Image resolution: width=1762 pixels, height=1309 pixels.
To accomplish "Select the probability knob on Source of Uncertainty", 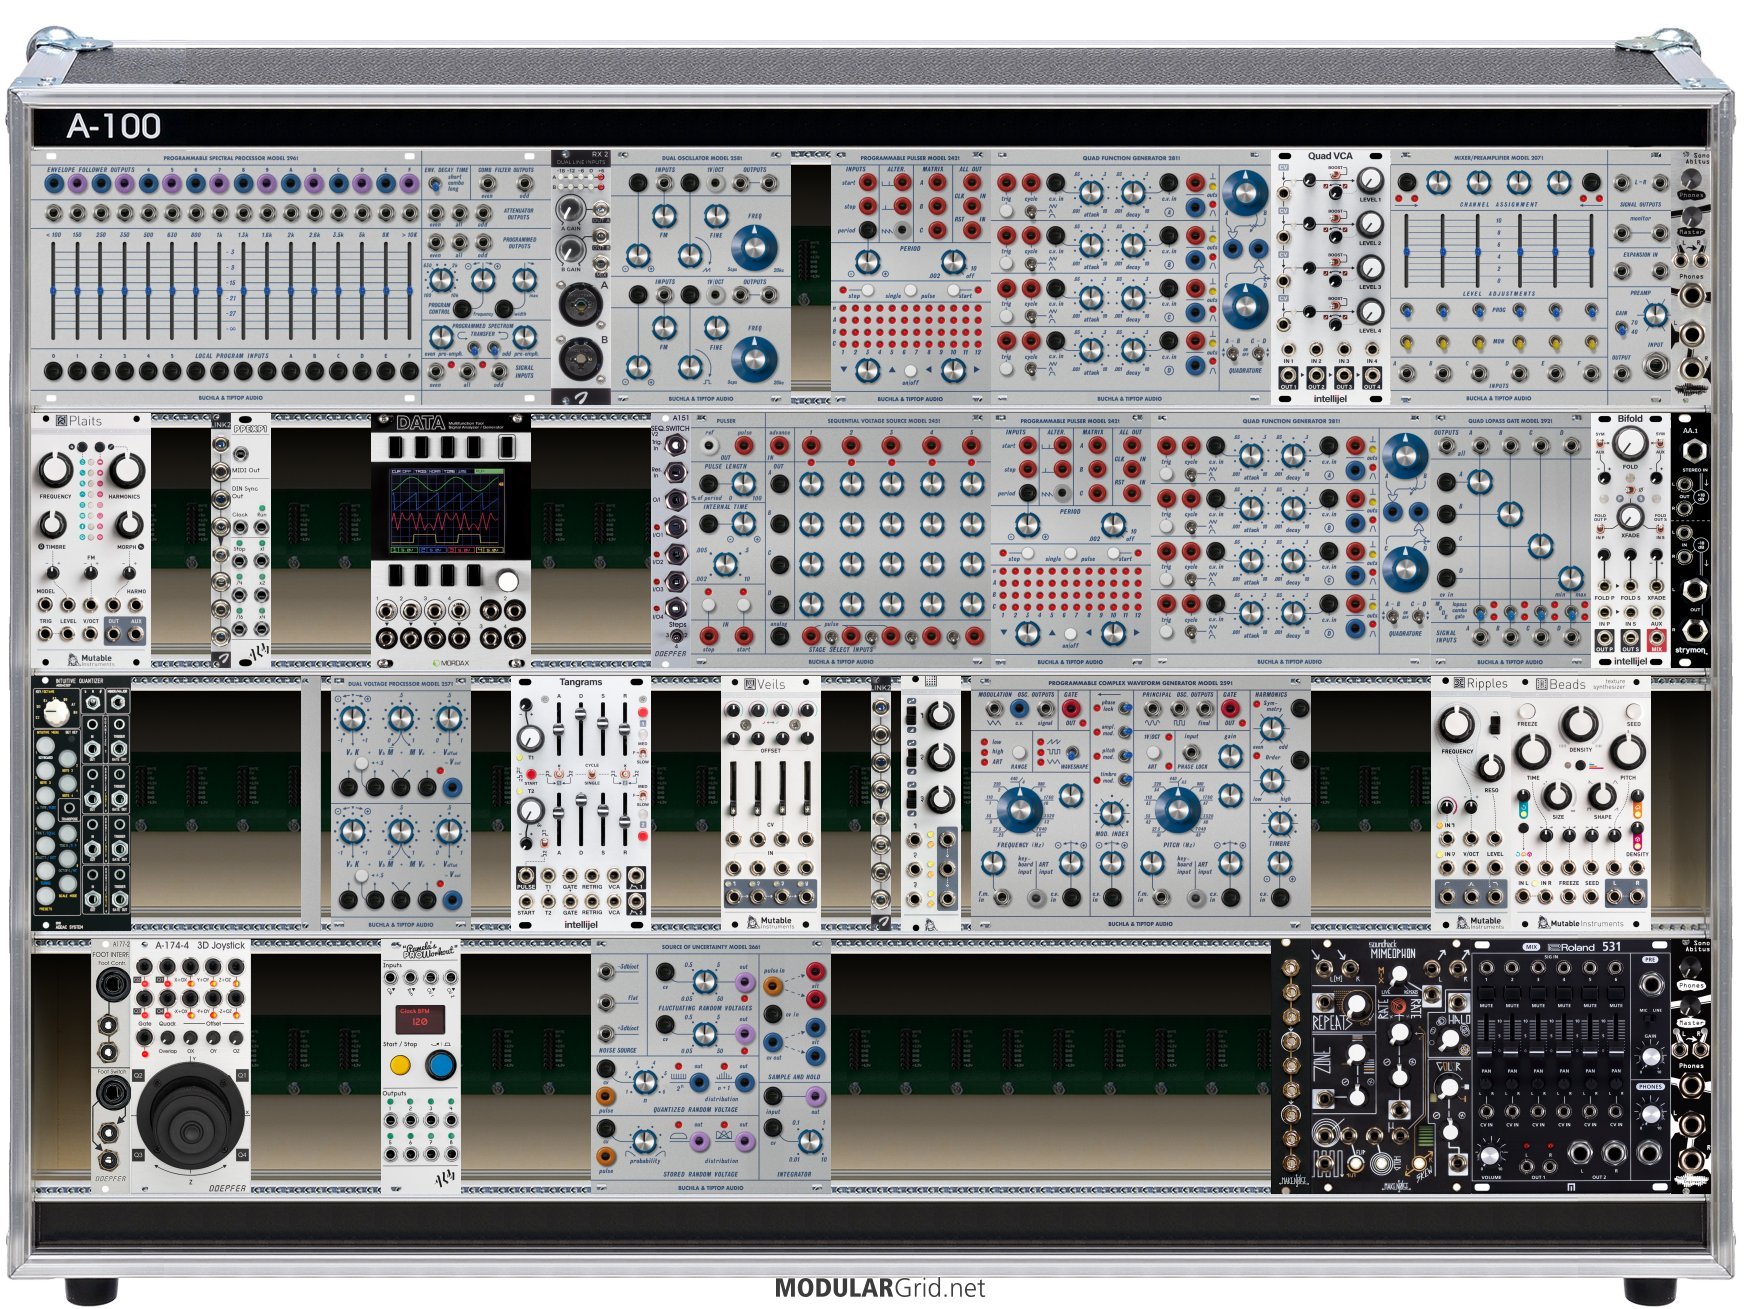I will 645,1141.
